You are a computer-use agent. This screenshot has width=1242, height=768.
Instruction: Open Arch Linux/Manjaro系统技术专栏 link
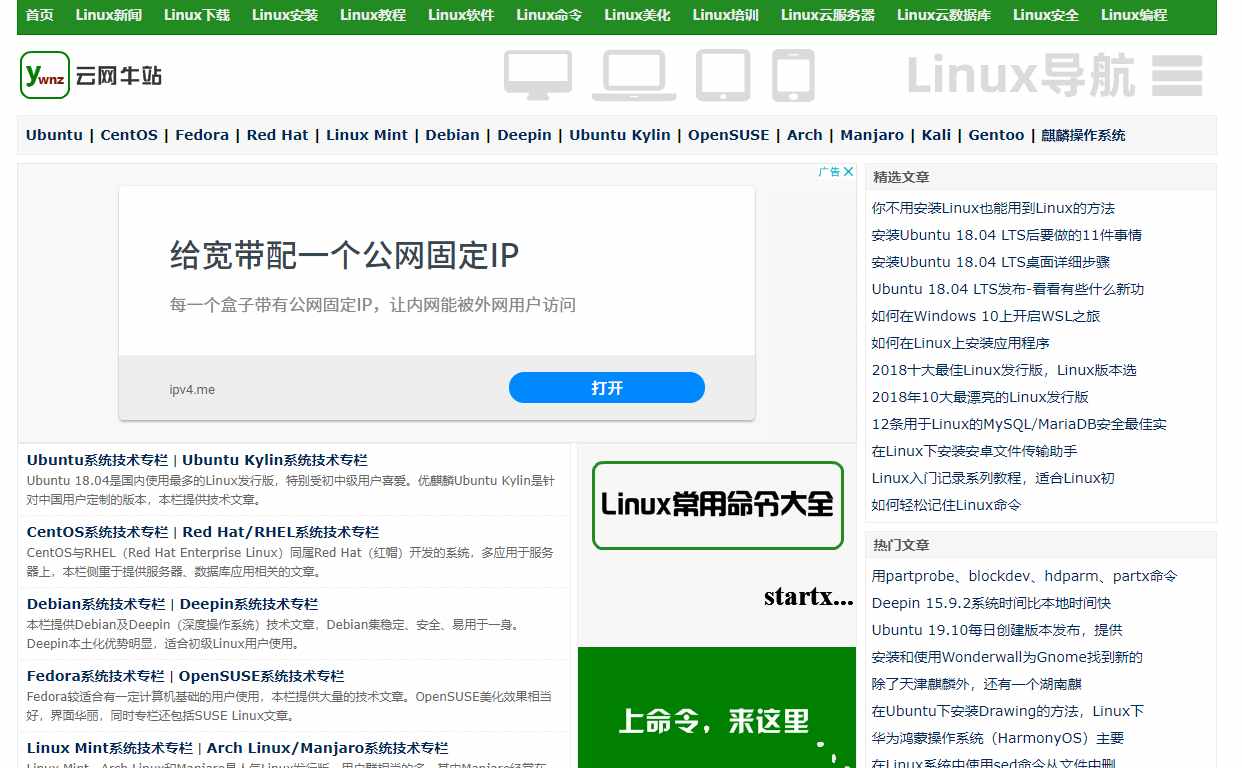click(328, 748)
